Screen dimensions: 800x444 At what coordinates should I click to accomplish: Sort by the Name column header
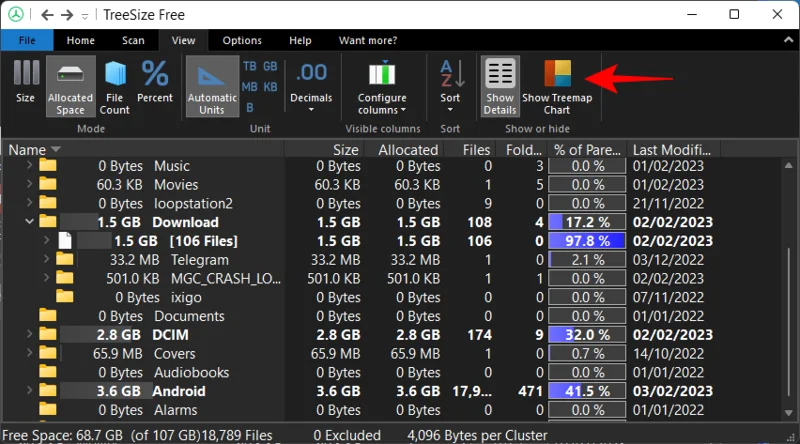point(143,150)
